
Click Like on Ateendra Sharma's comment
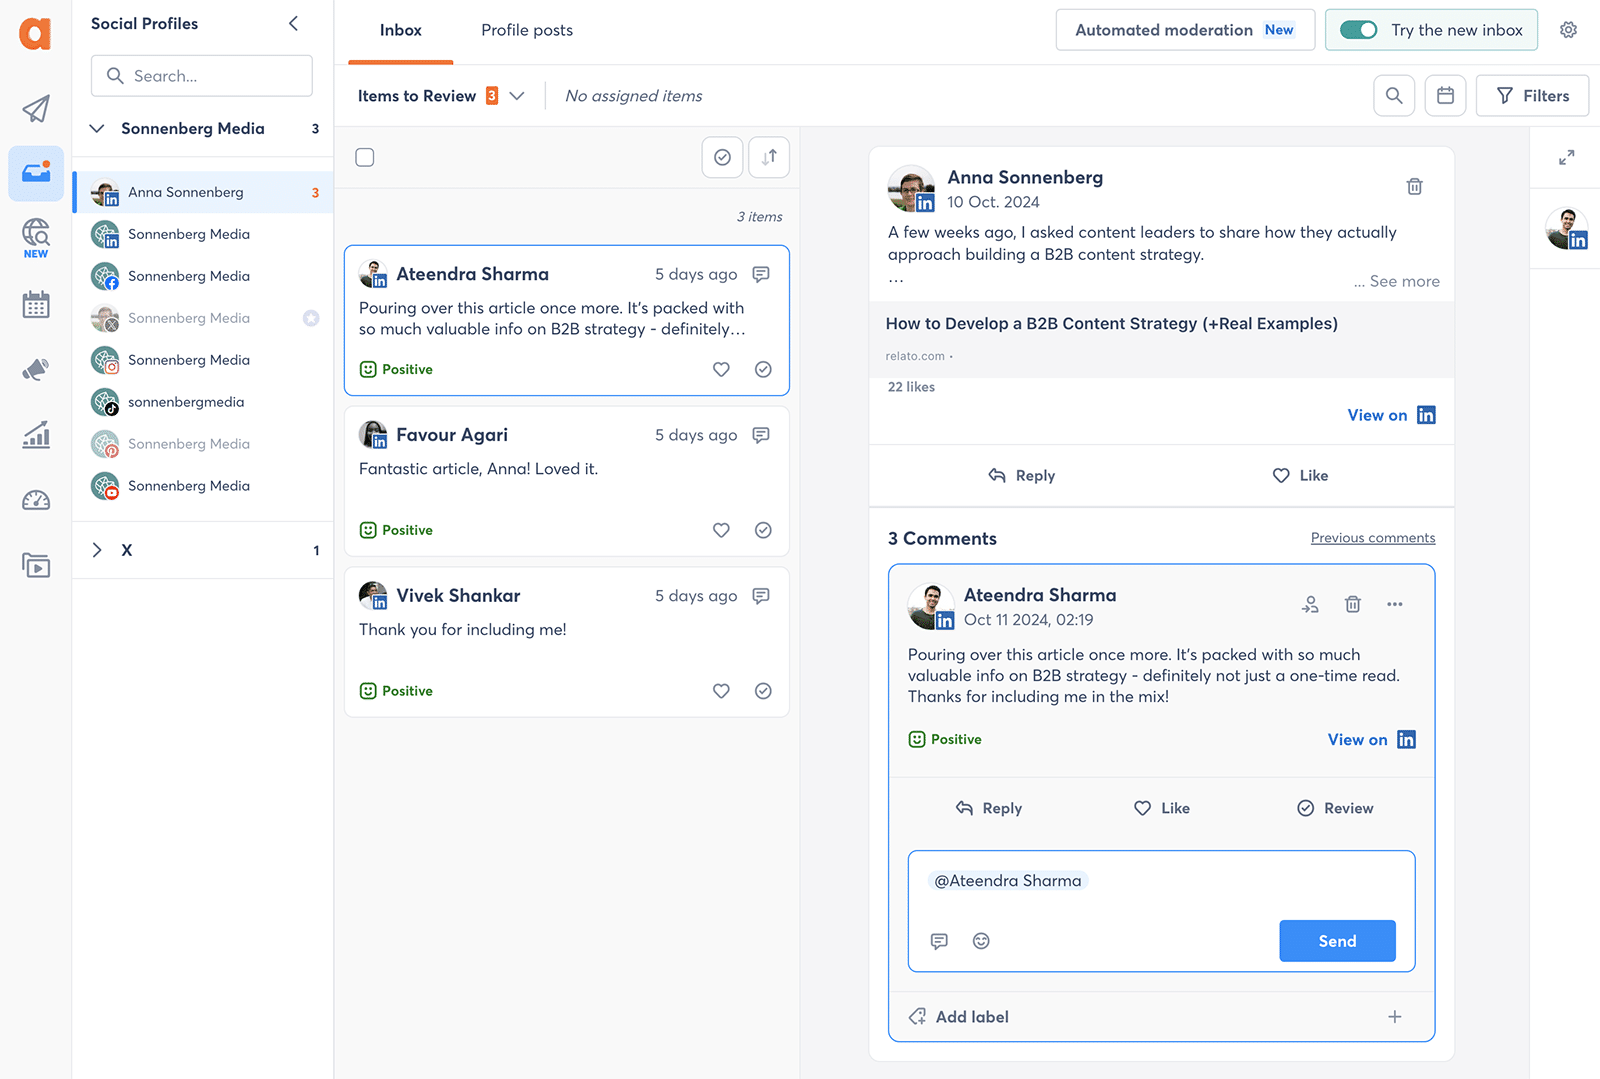pyautogui.click(x=1161, y=808)
